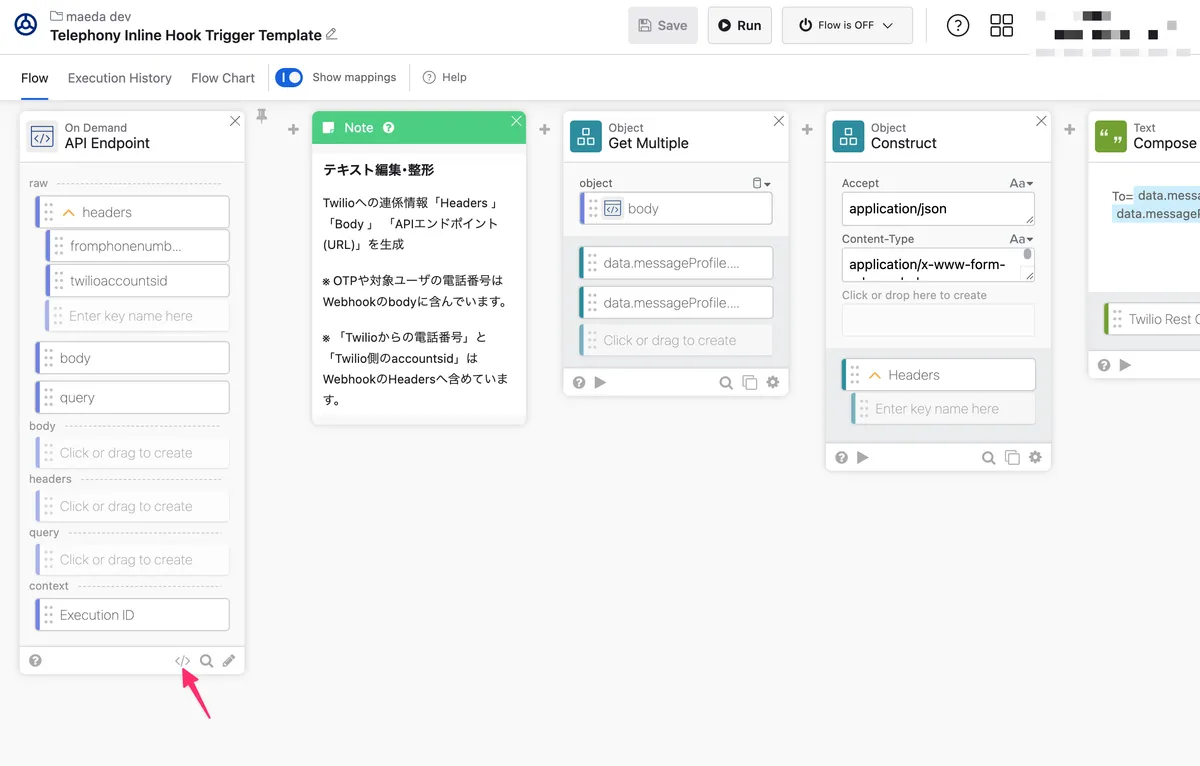The width and height of the screenshot is (1200, 766).
Task: Click duplicate icon on Get Multiple card
Action: (749, 382)
